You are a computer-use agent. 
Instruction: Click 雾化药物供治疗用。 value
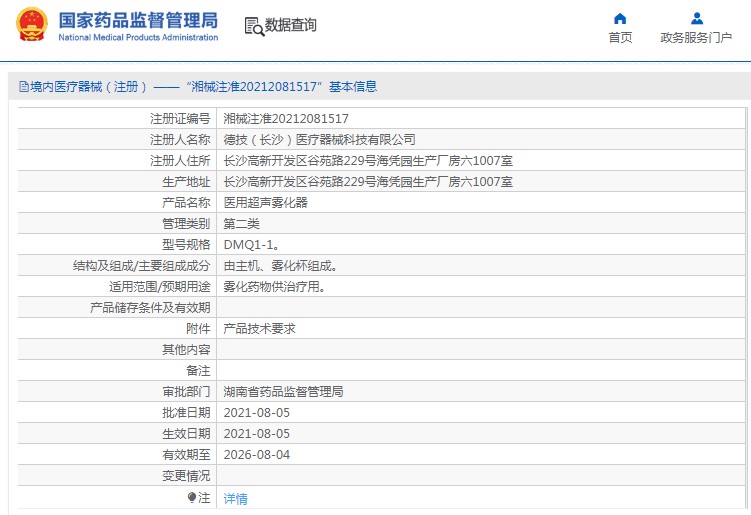click(274, 286)
